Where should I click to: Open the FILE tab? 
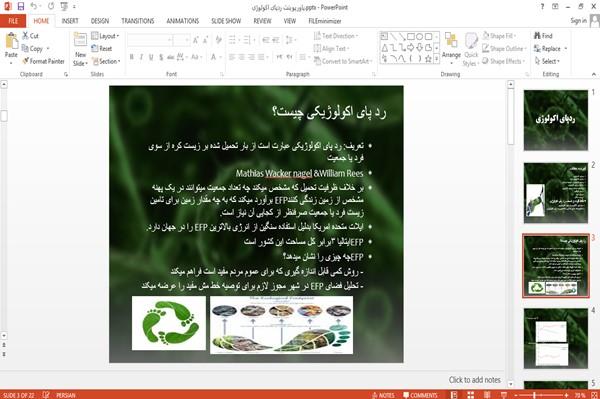click(x=13, y=21)
